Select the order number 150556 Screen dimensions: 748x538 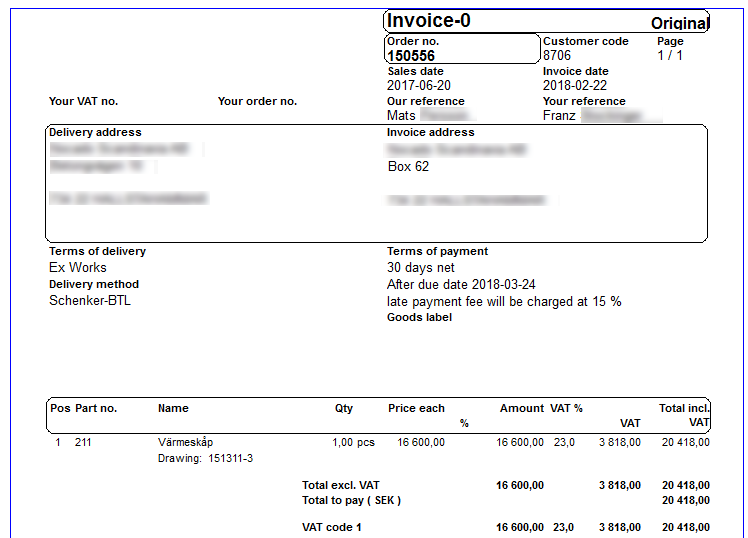click(x=411, y=56)
